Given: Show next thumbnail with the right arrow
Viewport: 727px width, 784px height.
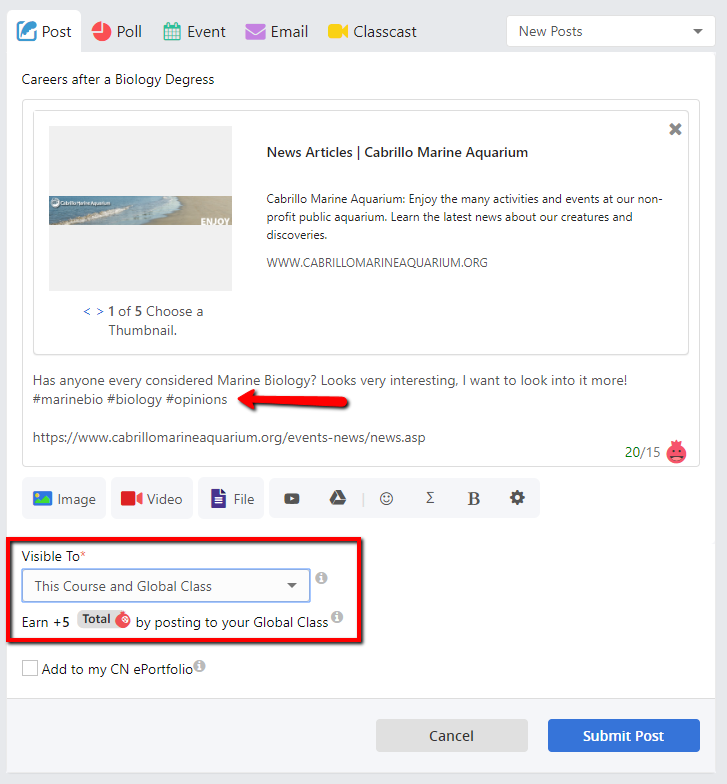Looking at the screenshot, I should (100, 312).
